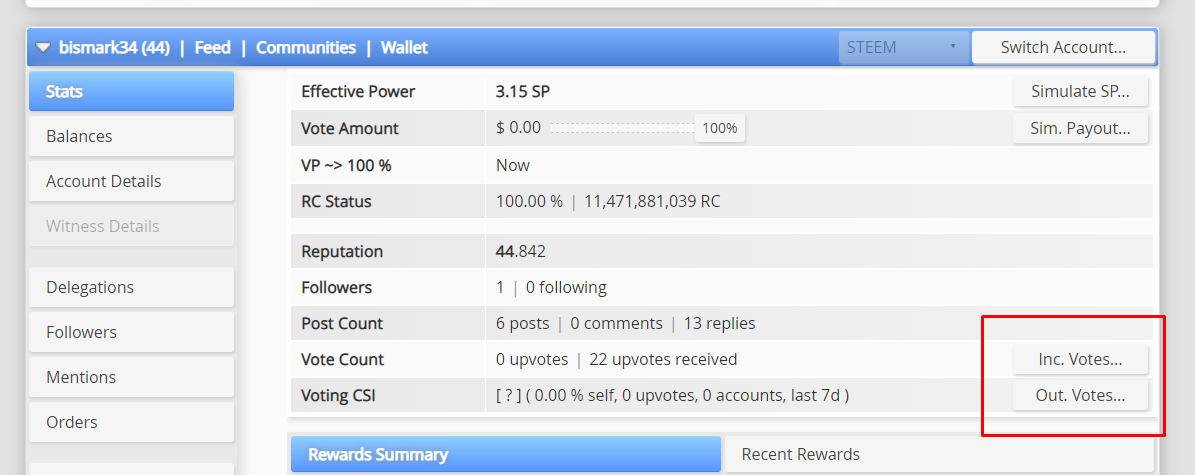Click the 'Now' VP recharge value
1195x475 pixels.
(x=512, y=165)
